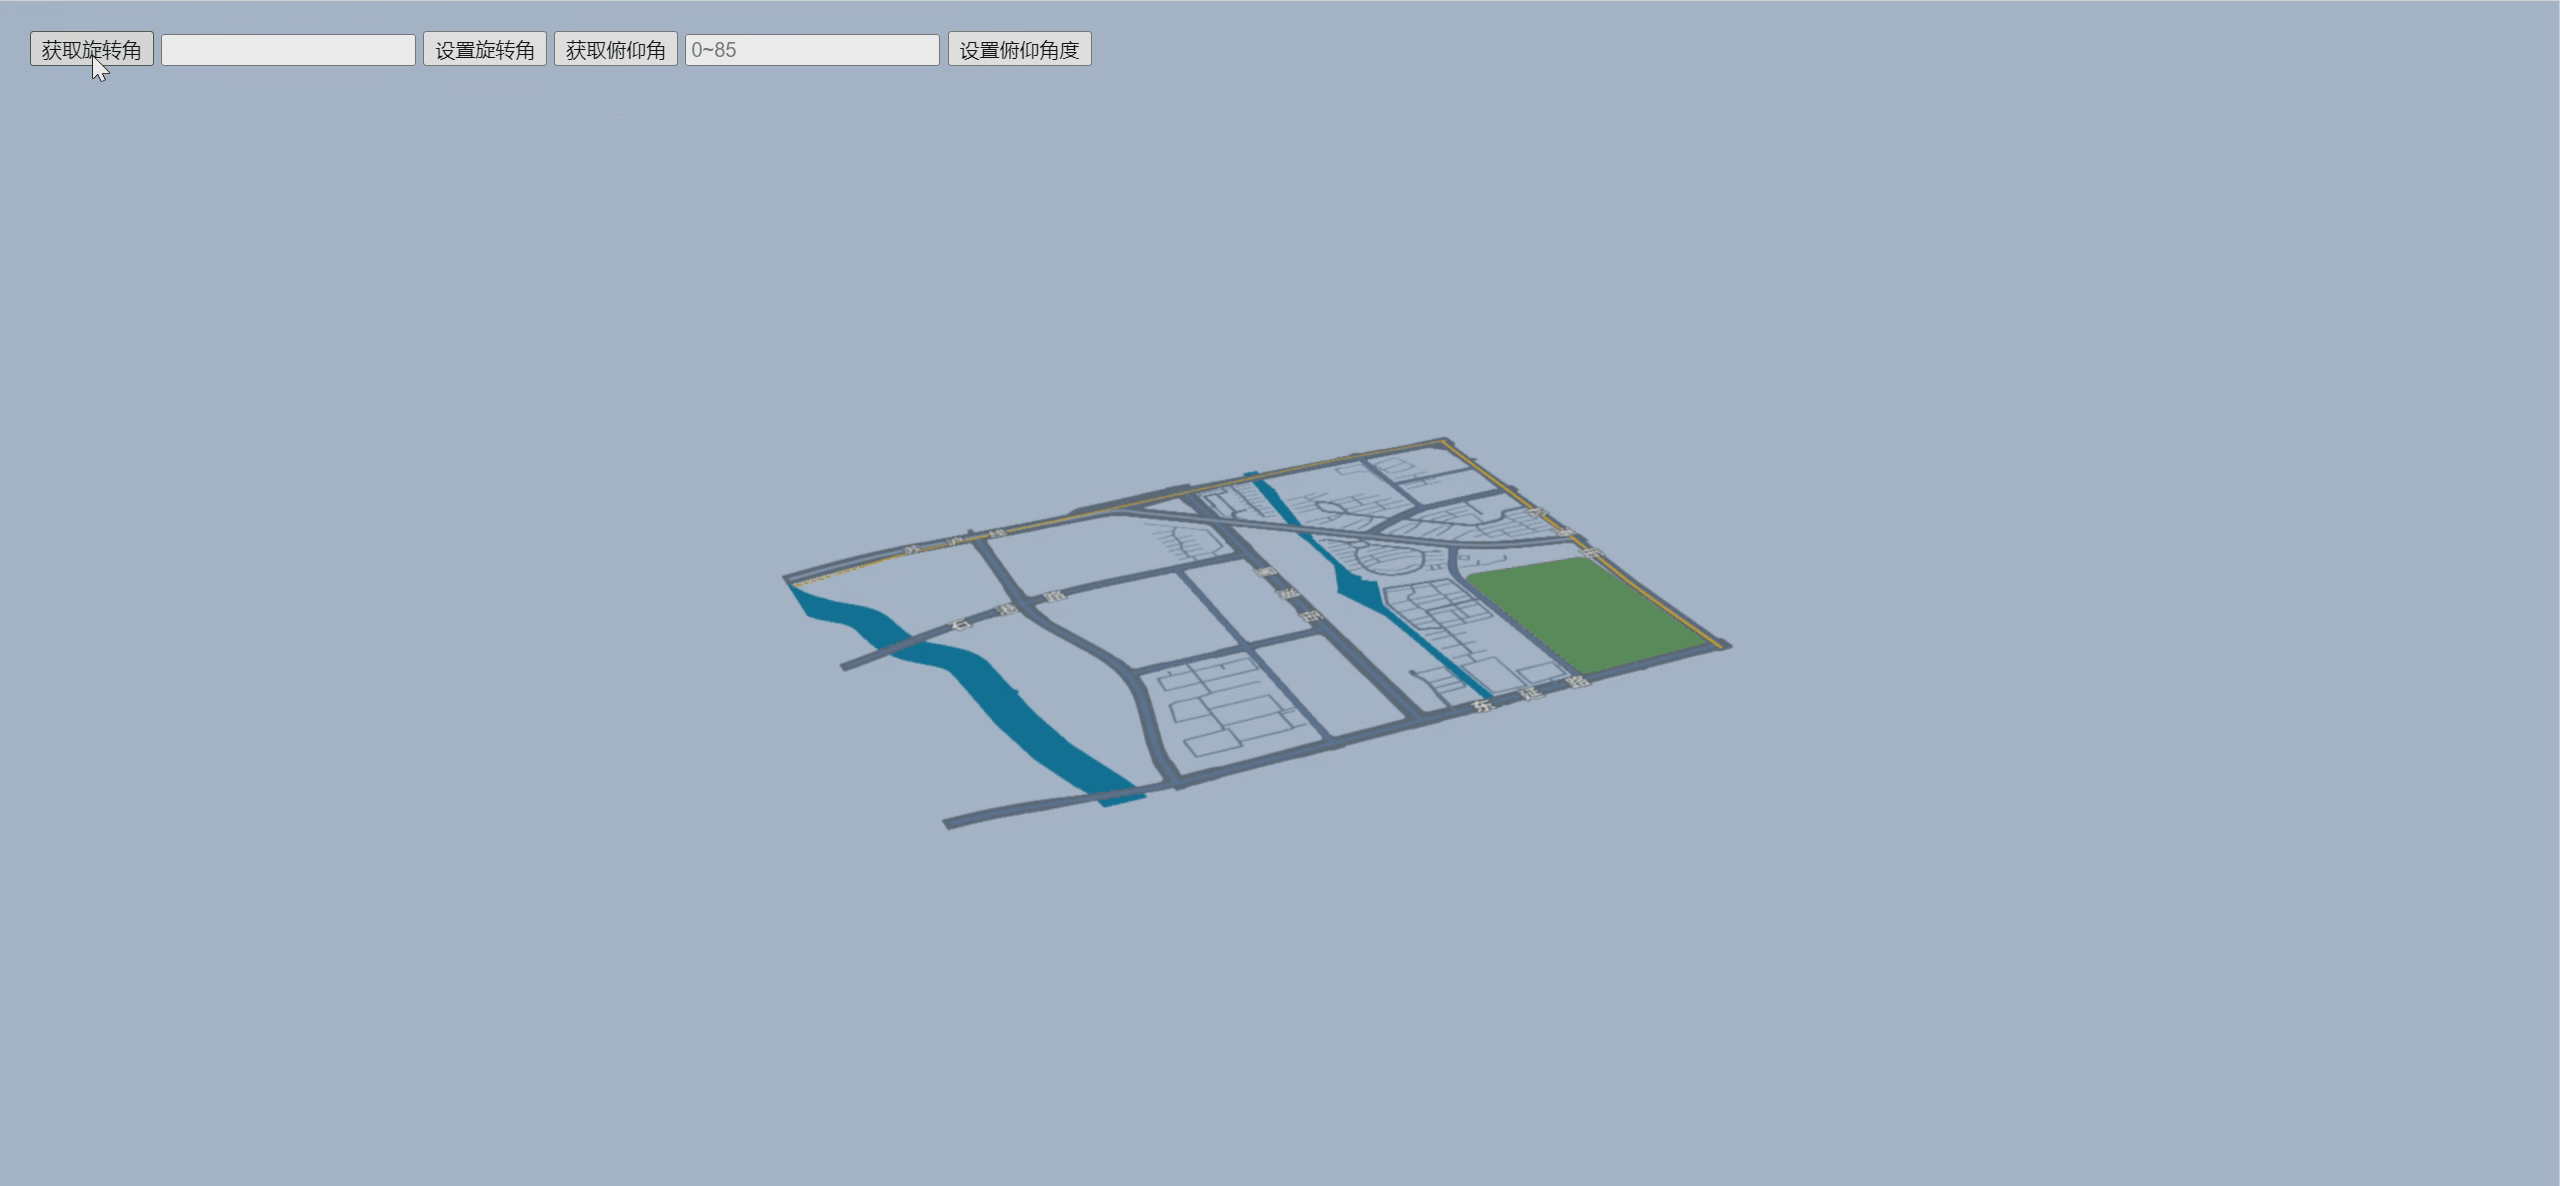Click the 路 label right of 港 label

(x=1054, y=597)
